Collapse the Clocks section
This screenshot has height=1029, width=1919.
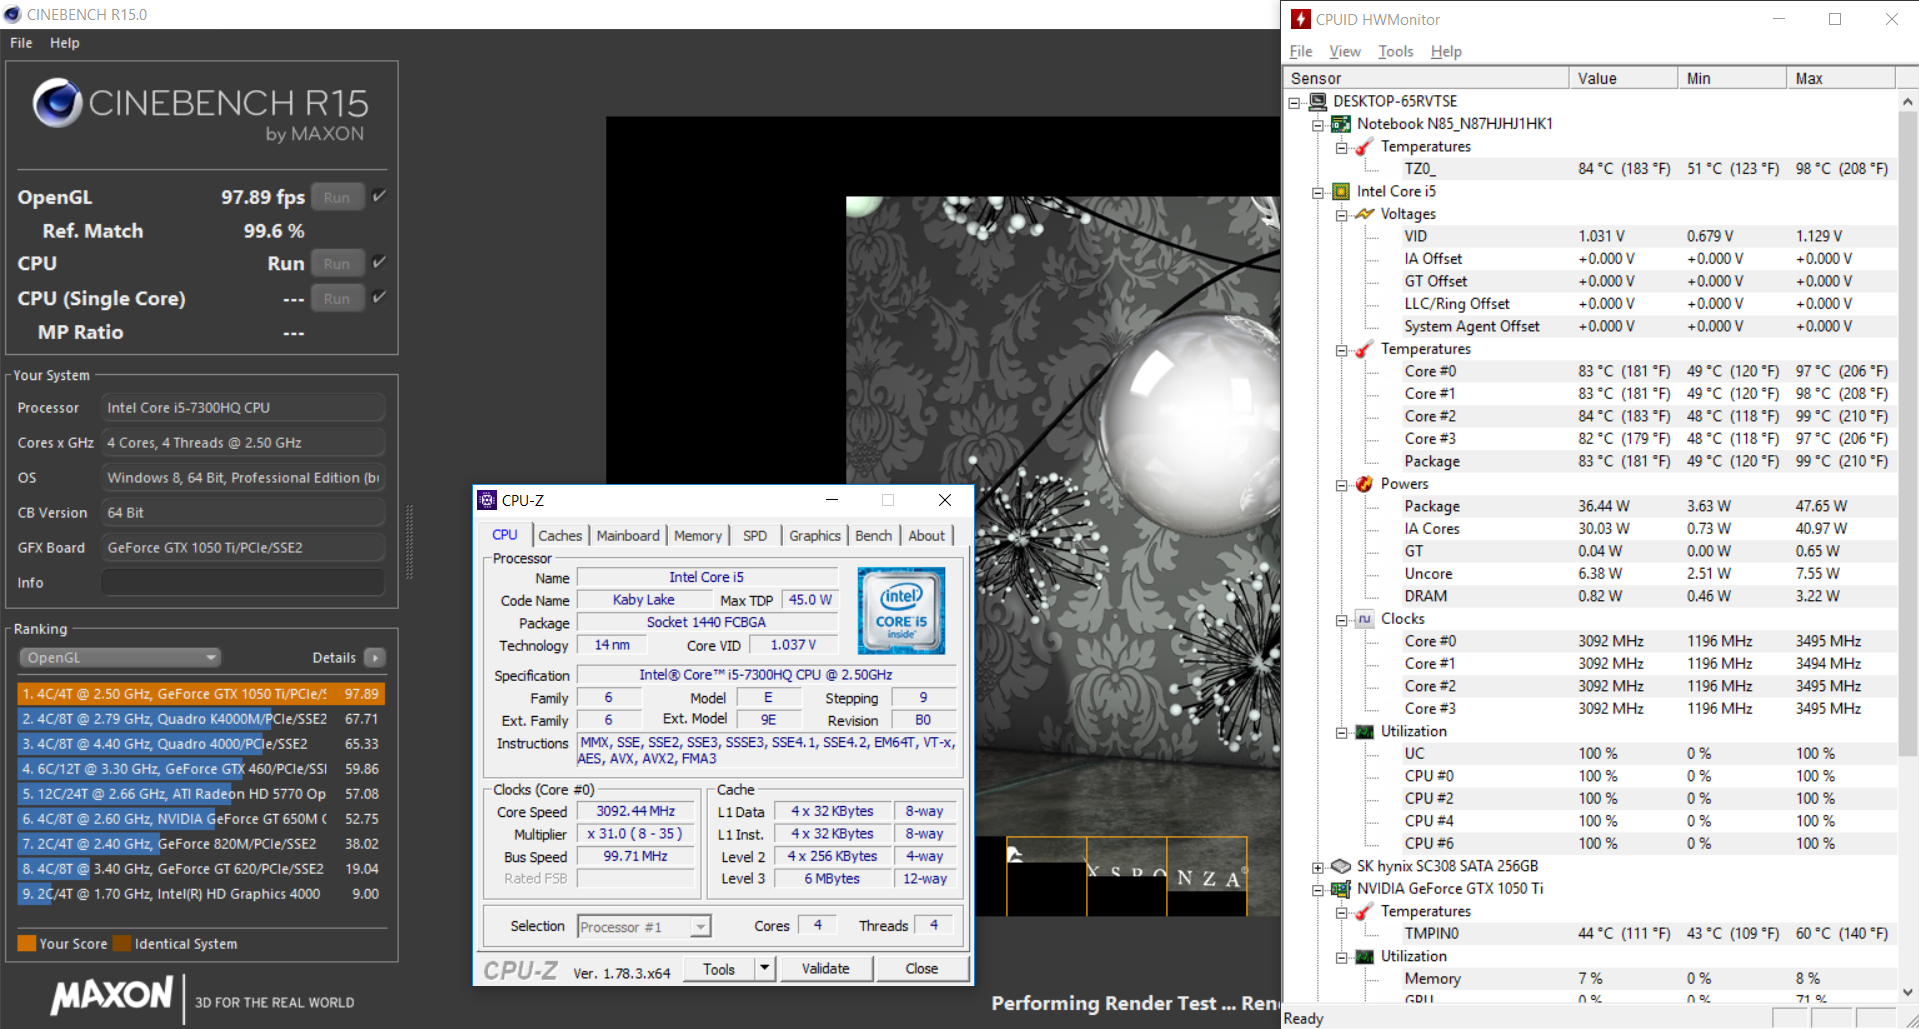pyautogui.click(x=1342, y=620)
